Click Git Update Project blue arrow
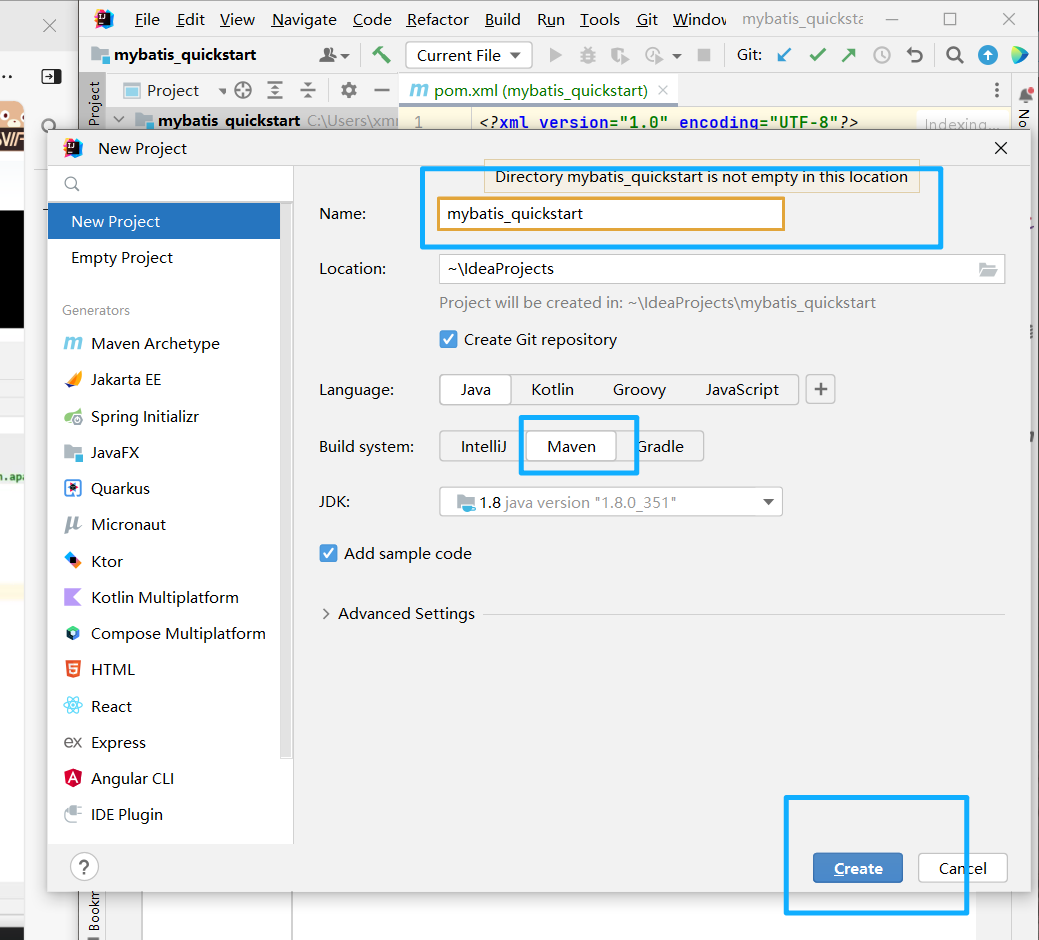The width and height of the screenshot is (1039, 940). tap(784, 55)
